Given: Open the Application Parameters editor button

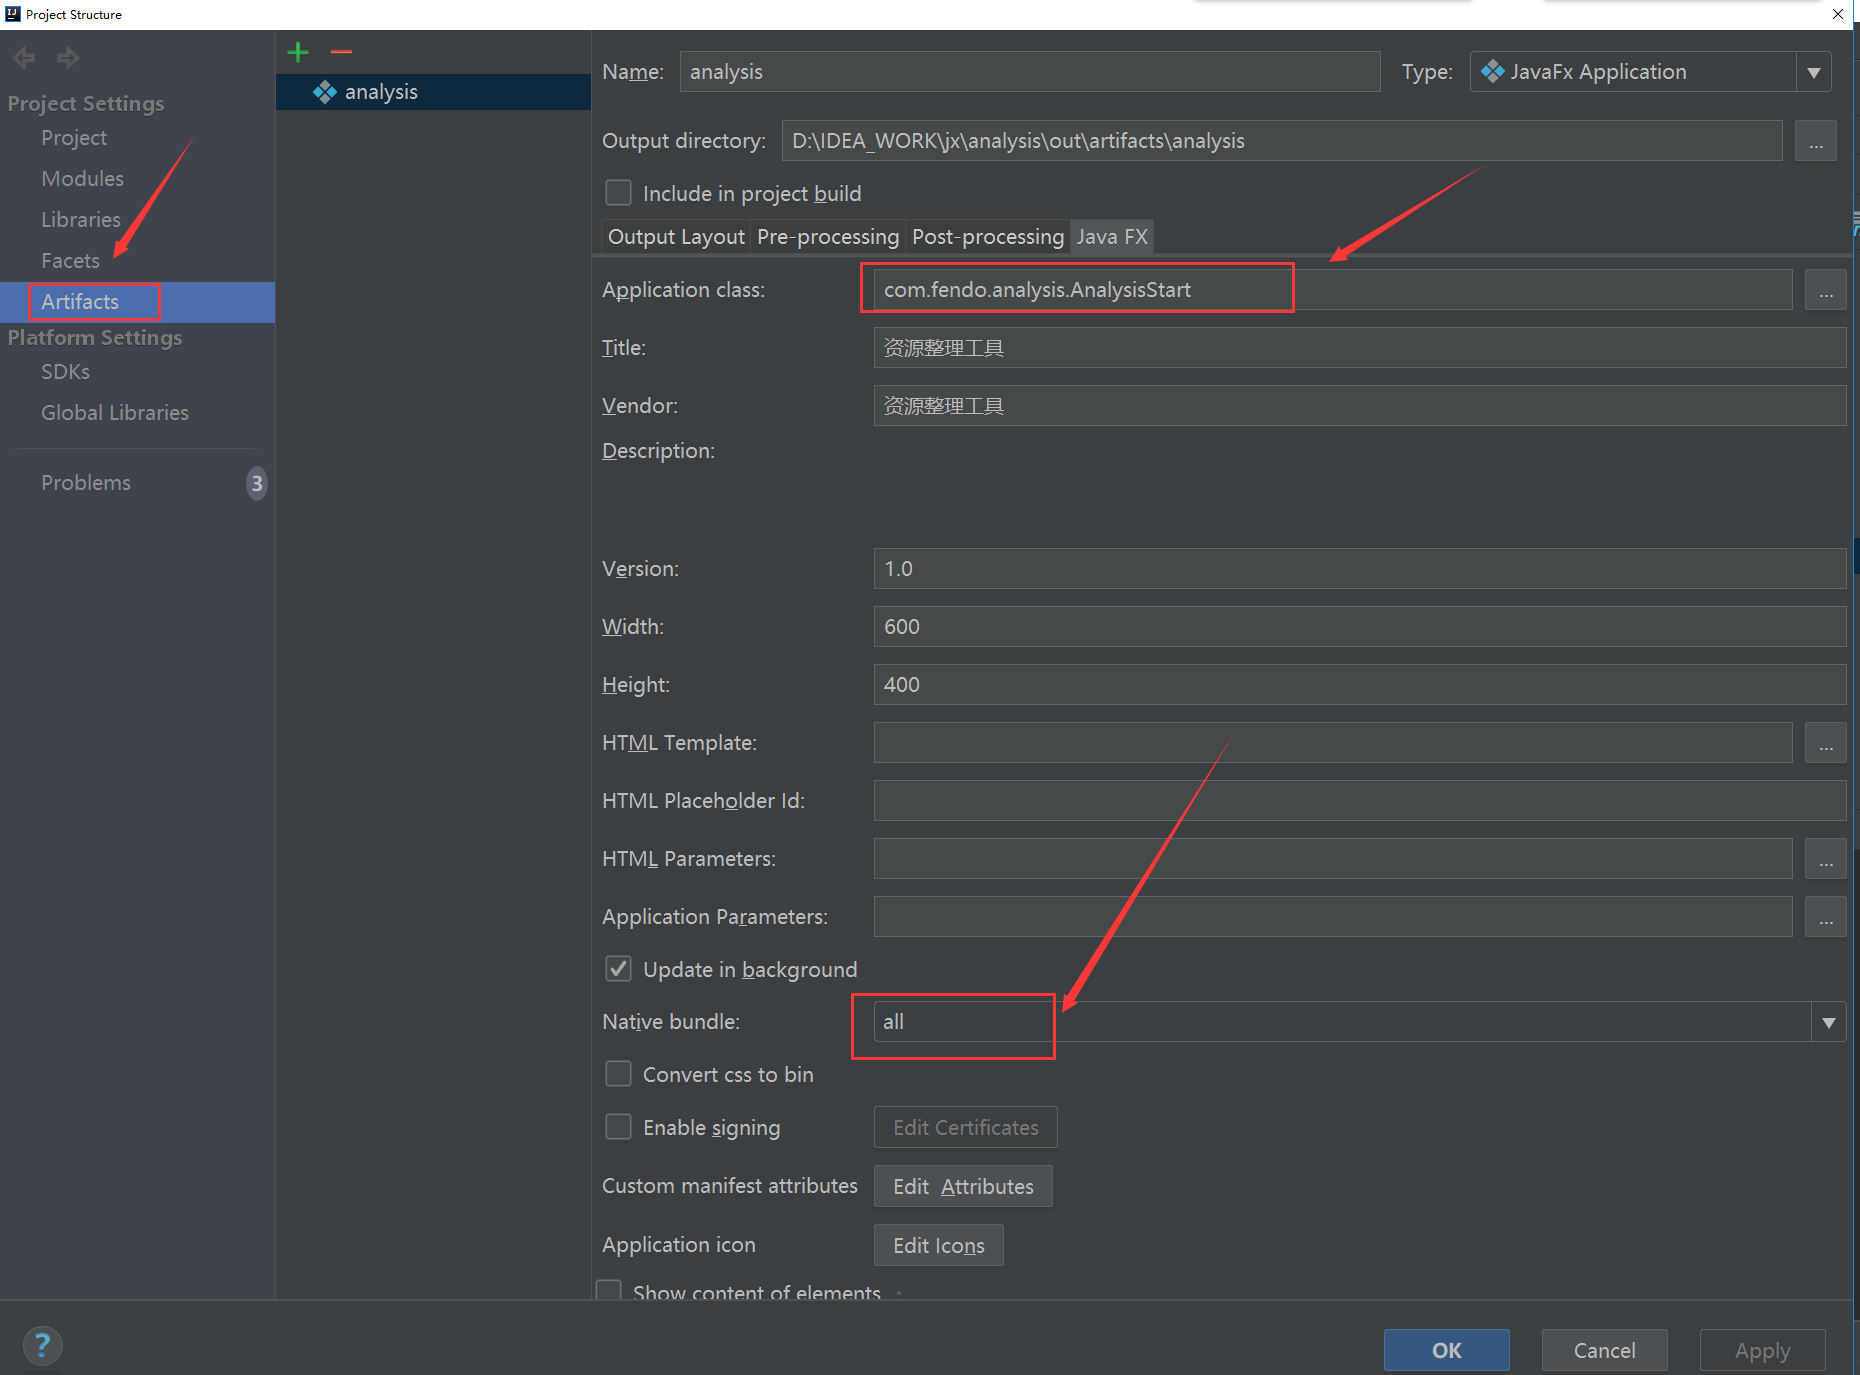Looking at the screenshot, I should tap(1826, 917).
